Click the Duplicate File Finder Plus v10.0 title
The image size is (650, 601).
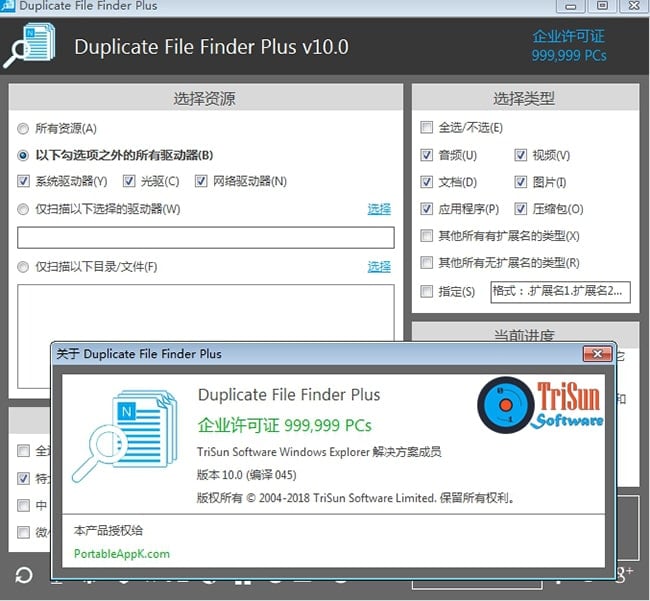pos(211,47)
